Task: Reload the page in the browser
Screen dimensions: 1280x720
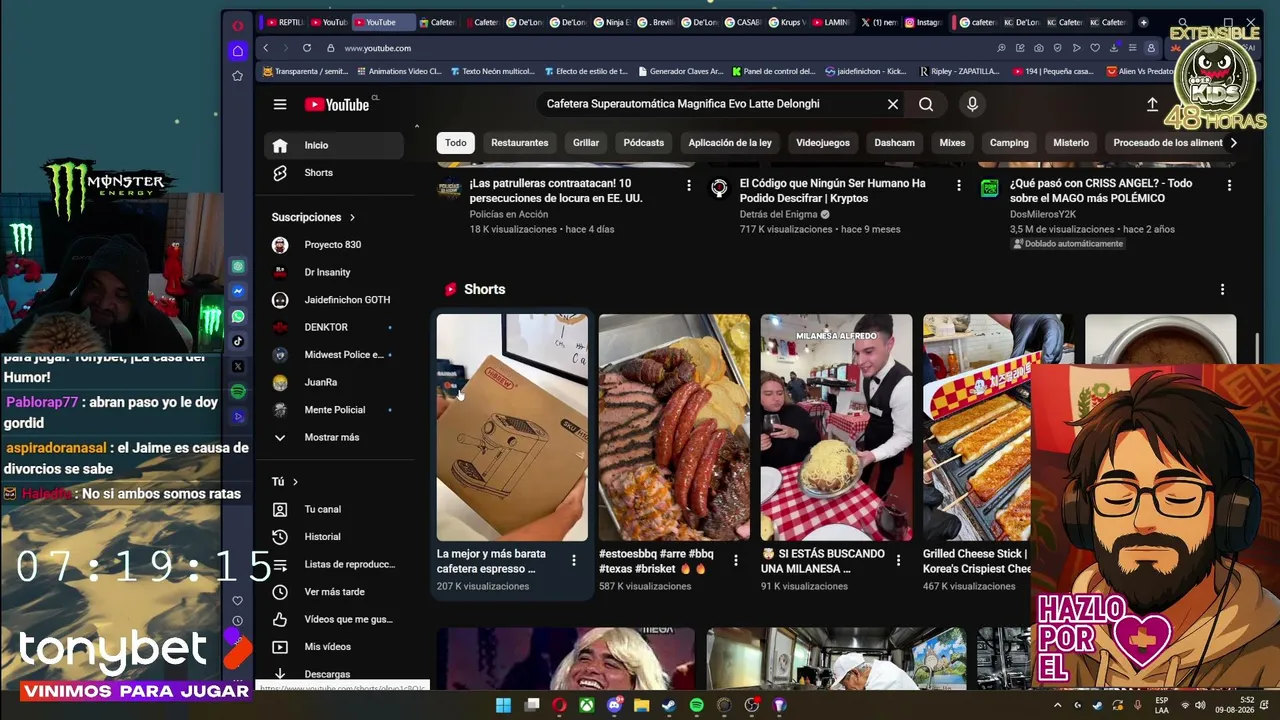Action: coord(307,48)
